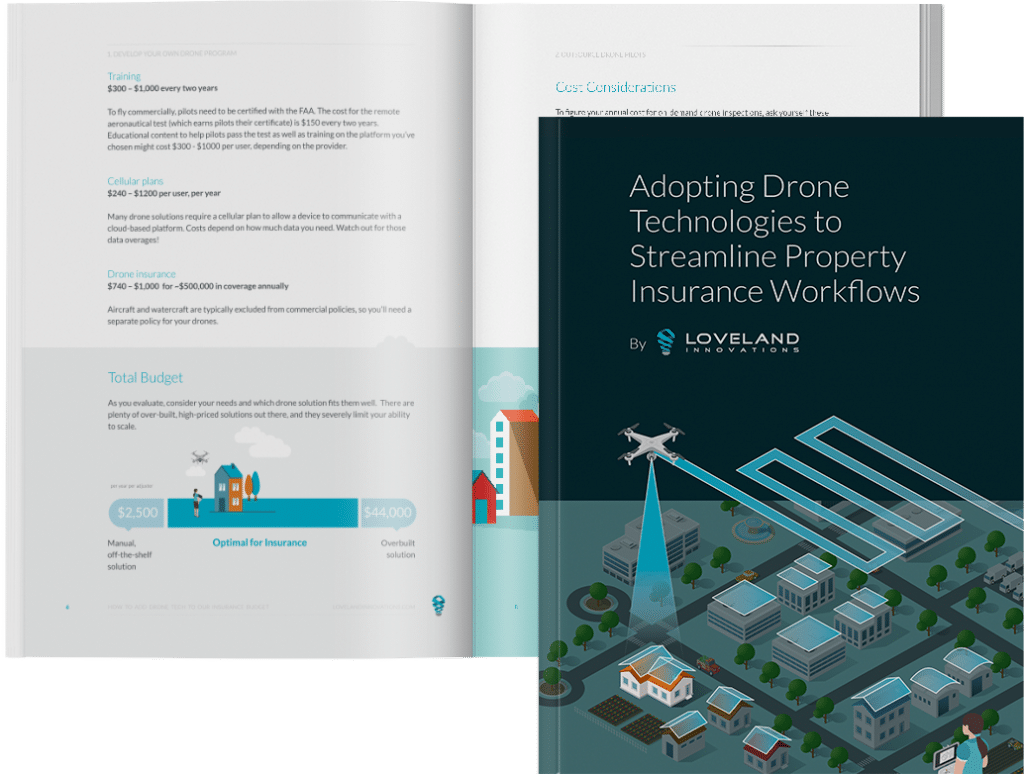Click "$300 – $1,000 every two years" text
1024x774 pixels.
(x=163, y=88)
